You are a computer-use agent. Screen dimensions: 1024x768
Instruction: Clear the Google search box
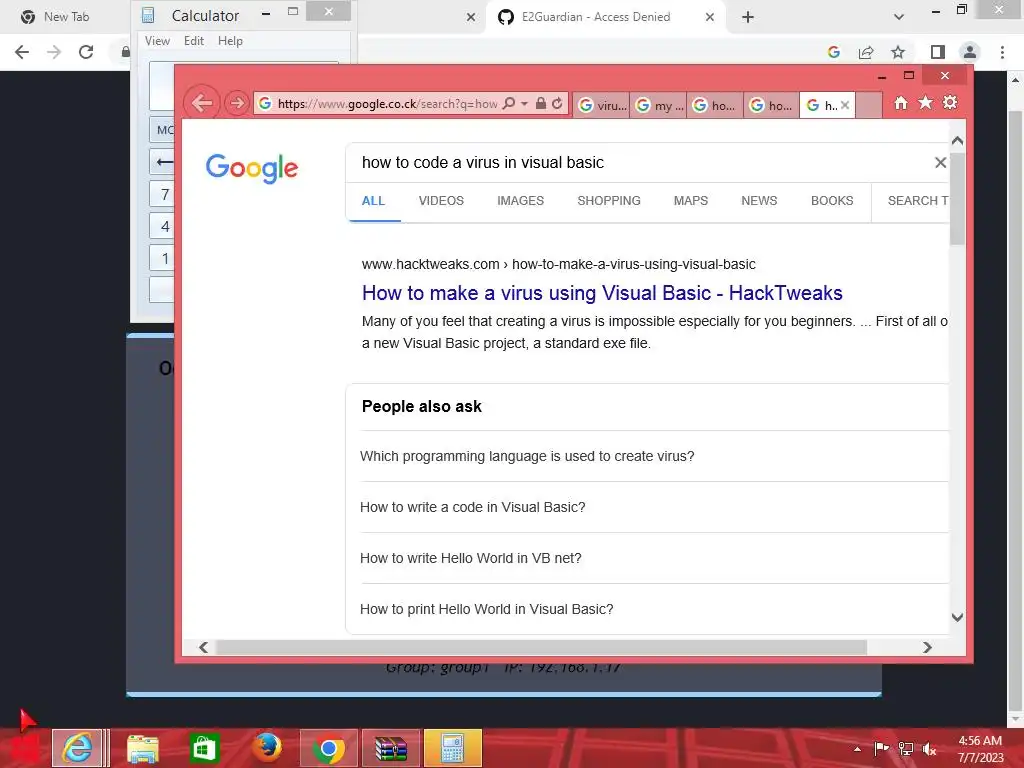coord(940,163)
